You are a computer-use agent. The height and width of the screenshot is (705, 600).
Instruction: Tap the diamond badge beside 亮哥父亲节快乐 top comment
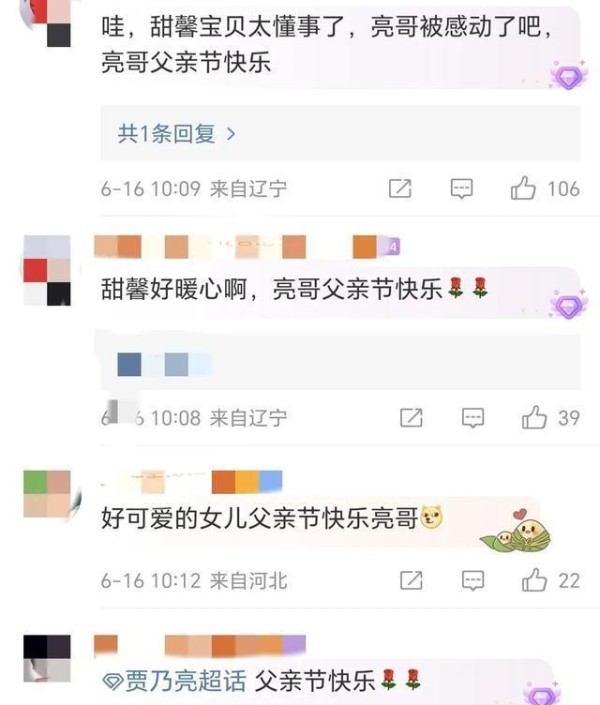(569, 75)
